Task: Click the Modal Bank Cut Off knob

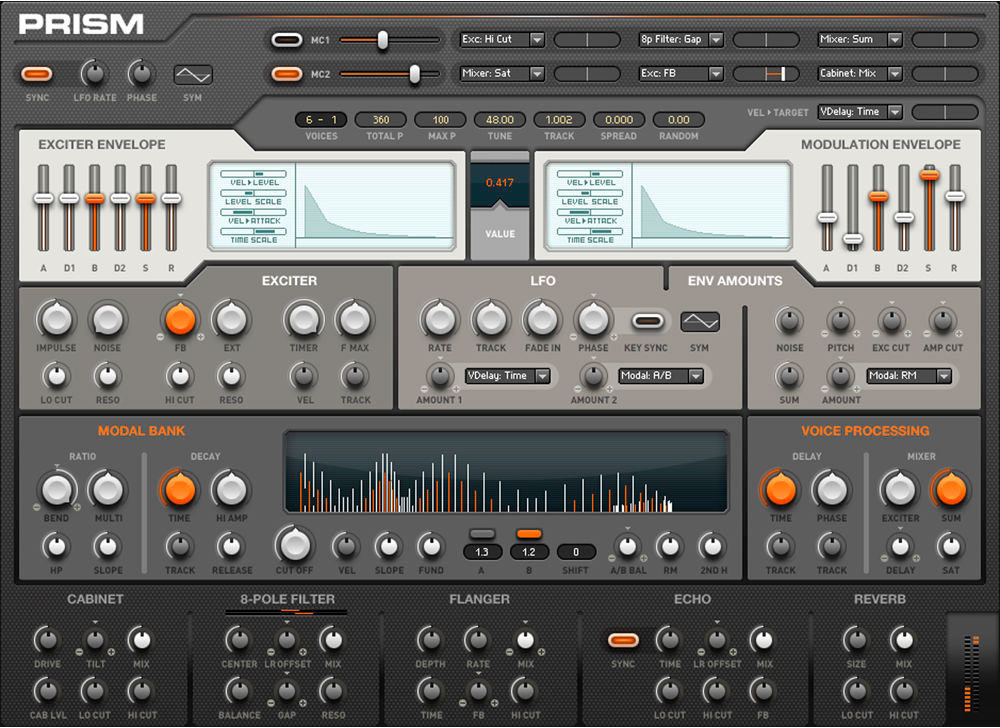Action: click(294, 544)
